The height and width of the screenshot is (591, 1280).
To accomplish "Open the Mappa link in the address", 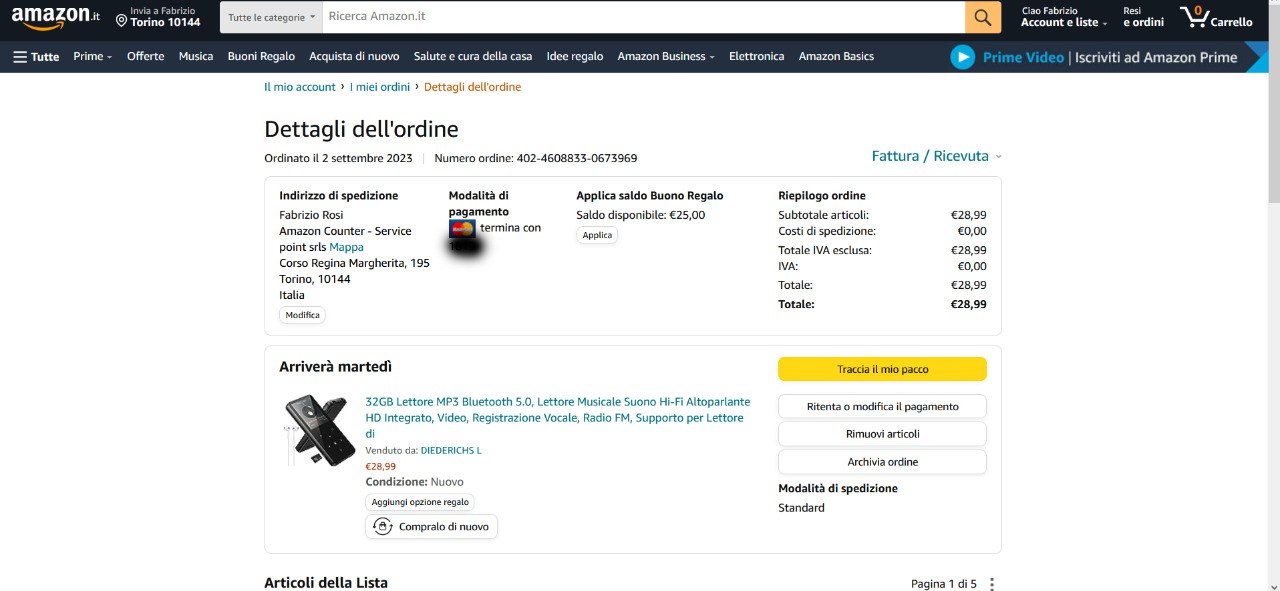I will [347, 247].
